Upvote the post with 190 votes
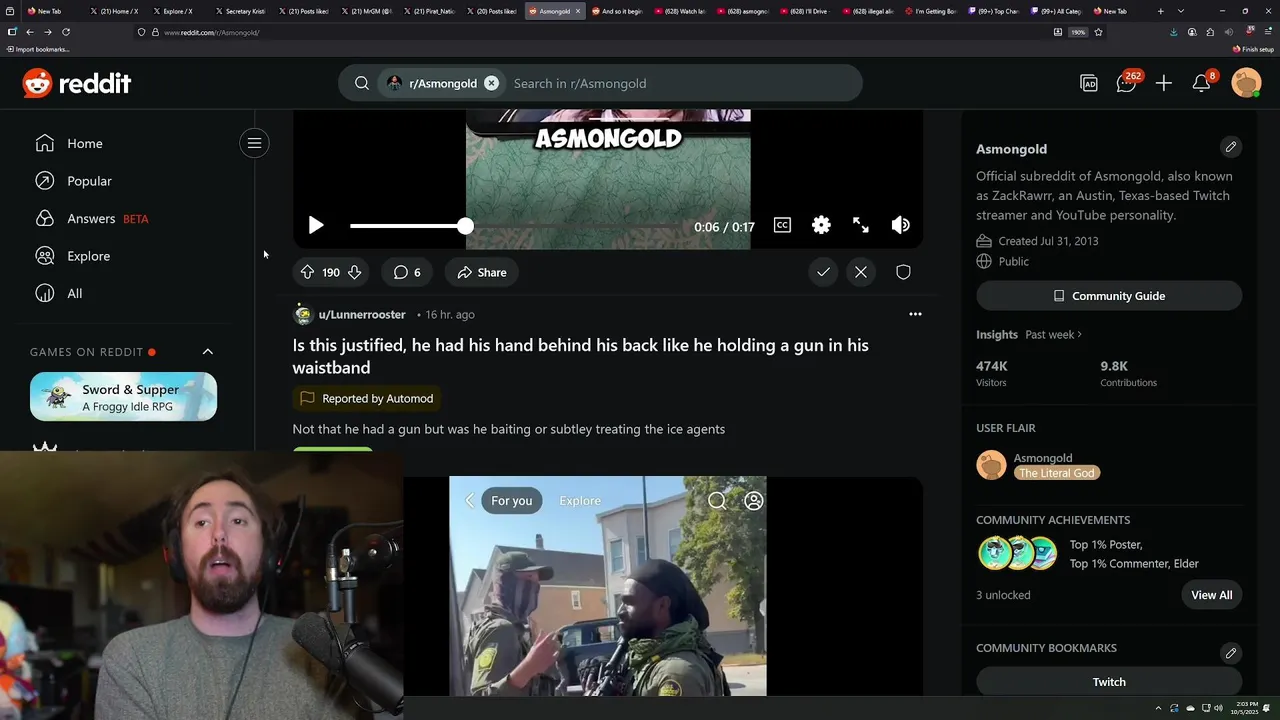Screen dimensions: 1280x720 coord(308,272)
